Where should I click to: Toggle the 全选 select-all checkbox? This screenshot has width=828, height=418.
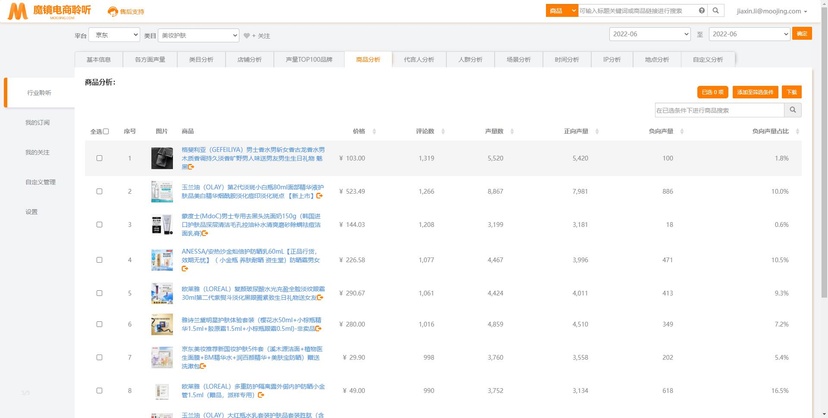(x=106, y=131)
